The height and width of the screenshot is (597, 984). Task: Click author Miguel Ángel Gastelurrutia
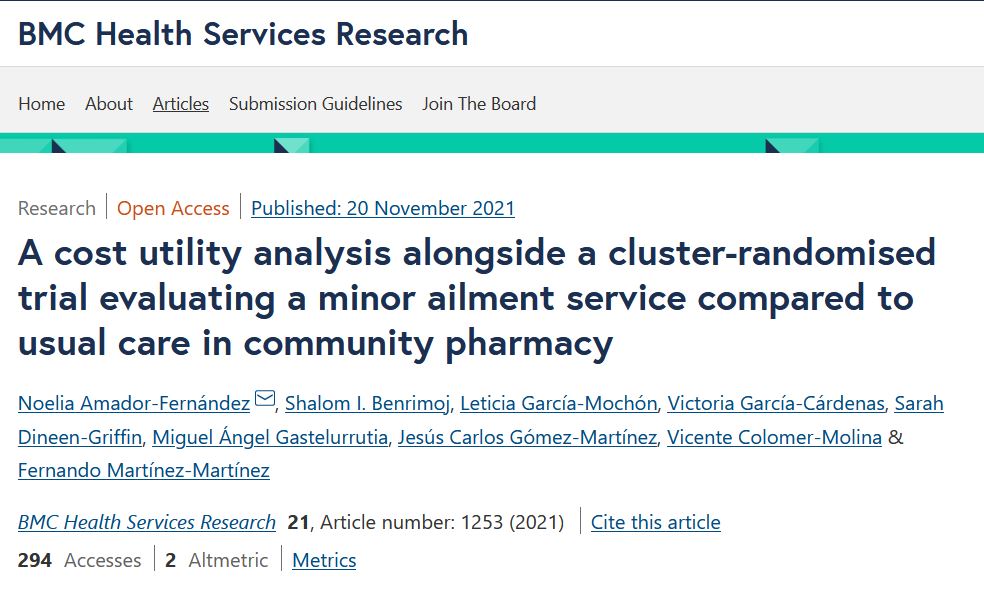pos(270,437)
